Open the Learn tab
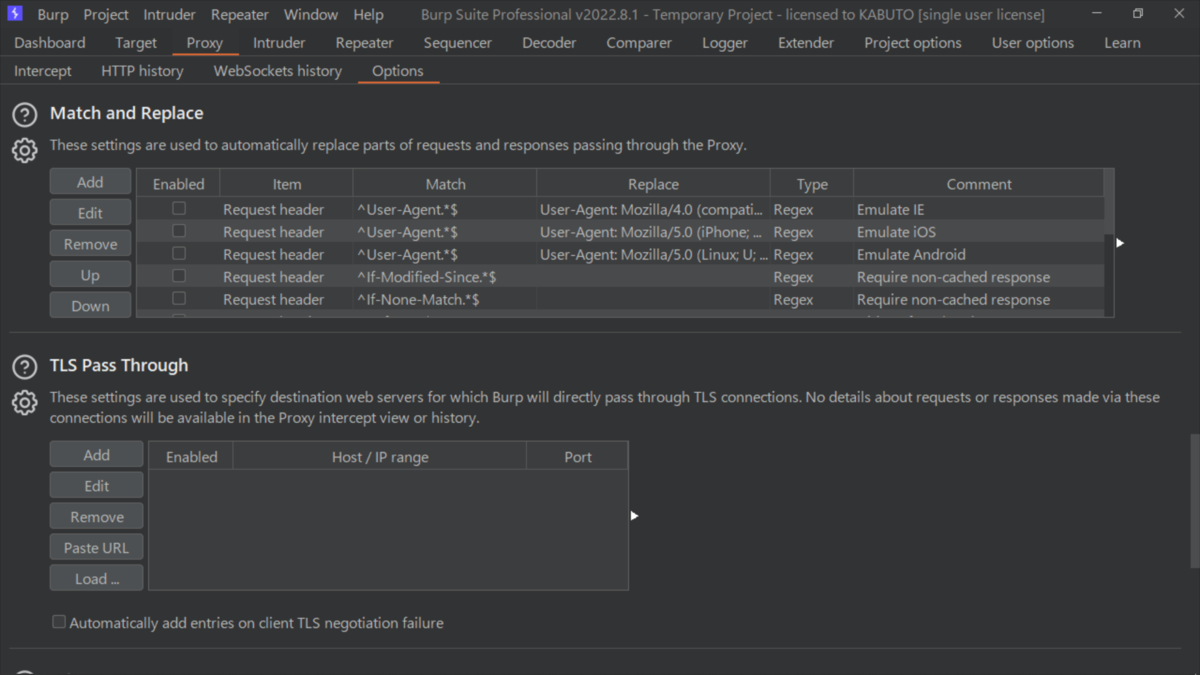 1122,43
